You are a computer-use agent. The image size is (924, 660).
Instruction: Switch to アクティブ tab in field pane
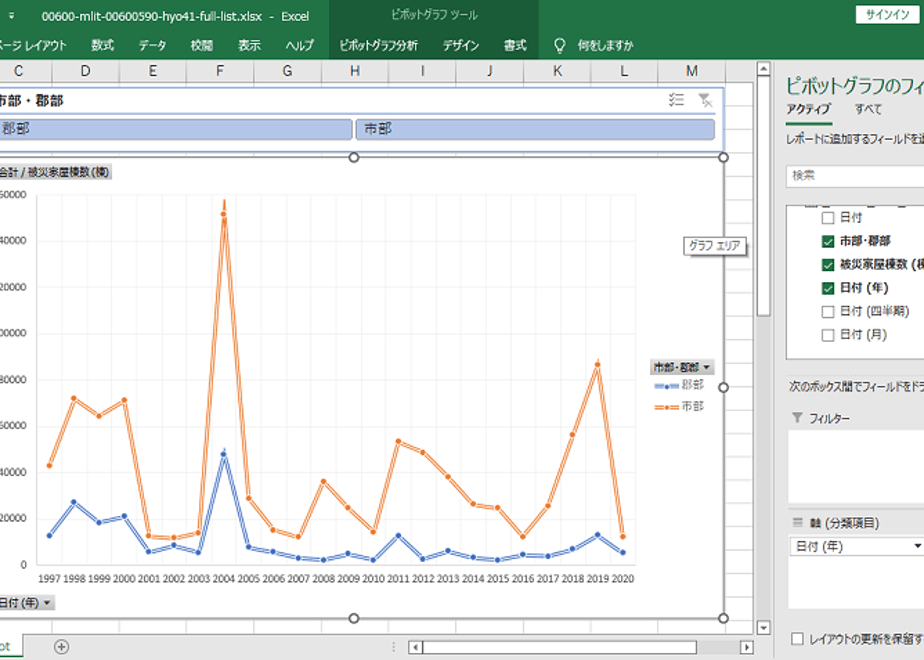pos(808,109)
